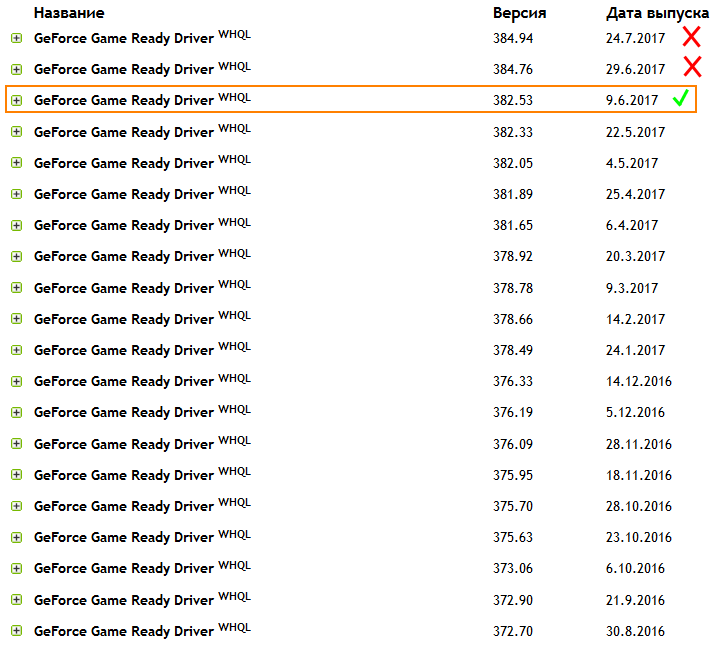This screenshot has height=648, width=723.
Task: Expand the driver row for version 372.90
Action: coord(17,600)
